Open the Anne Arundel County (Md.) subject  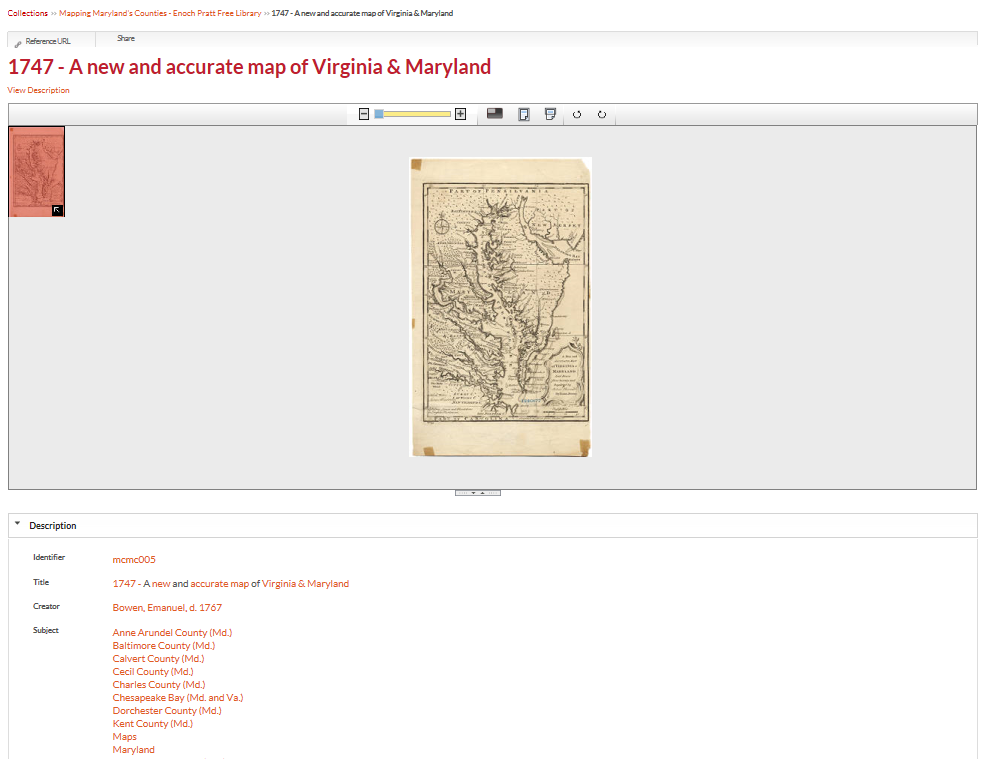pyautogui.click(x=172, y=632)
